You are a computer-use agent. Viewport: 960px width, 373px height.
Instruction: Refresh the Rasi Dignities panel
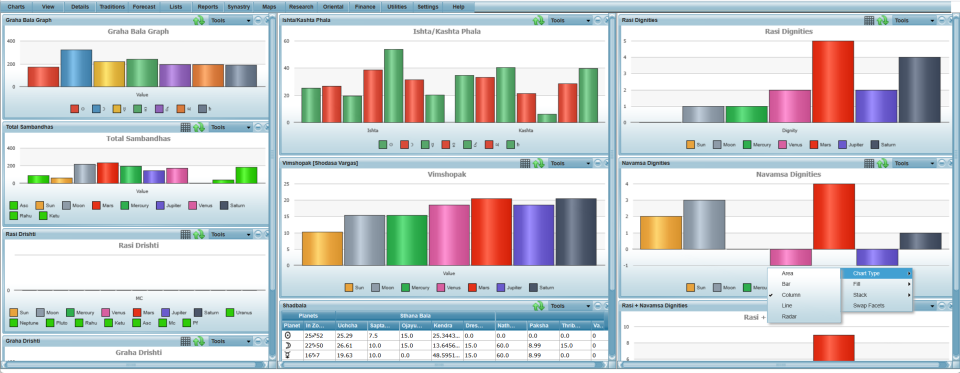pos(882,20)
